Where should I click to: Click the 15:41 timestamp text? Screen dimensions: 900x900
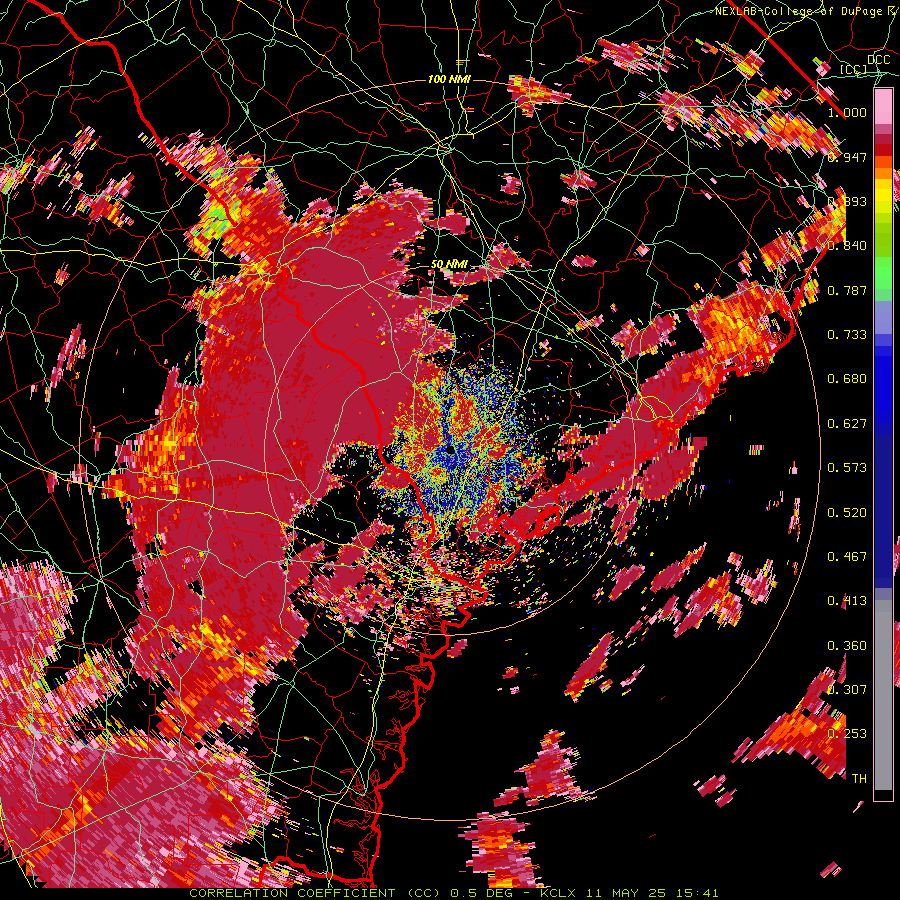pos(697,893)
